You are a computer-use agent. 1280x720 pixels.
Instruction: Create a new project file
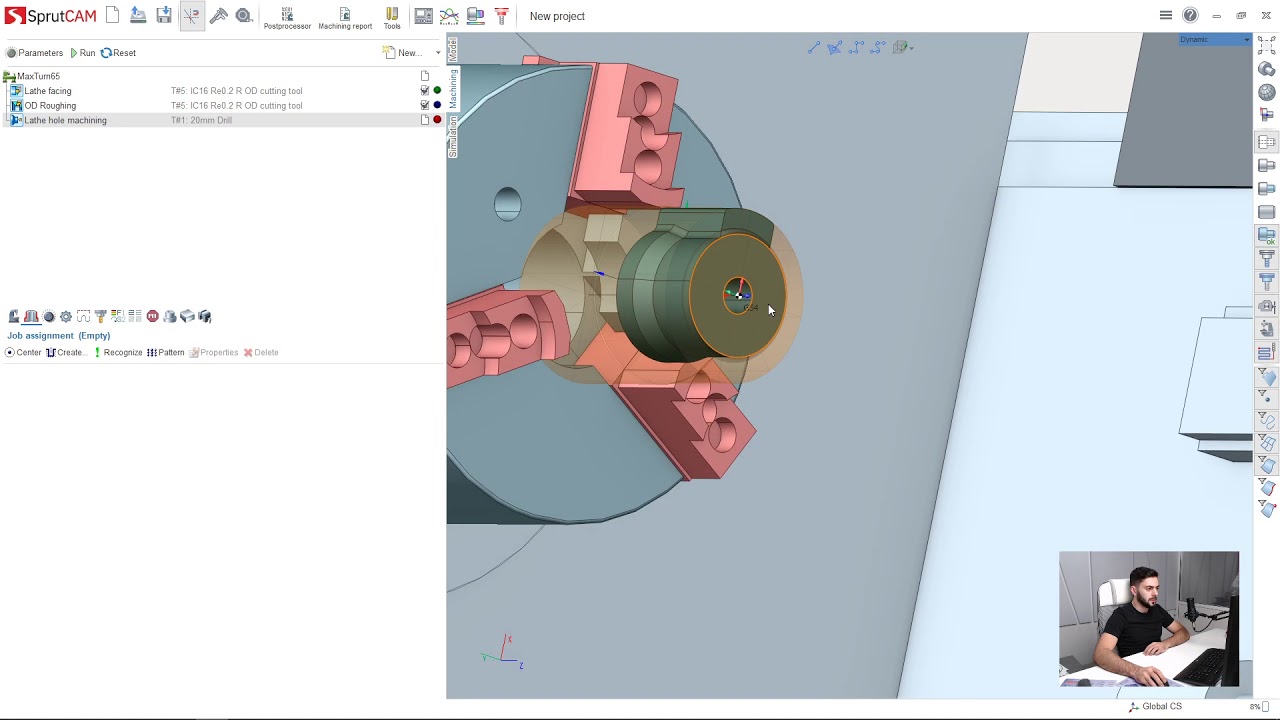(x=112, y=15)
